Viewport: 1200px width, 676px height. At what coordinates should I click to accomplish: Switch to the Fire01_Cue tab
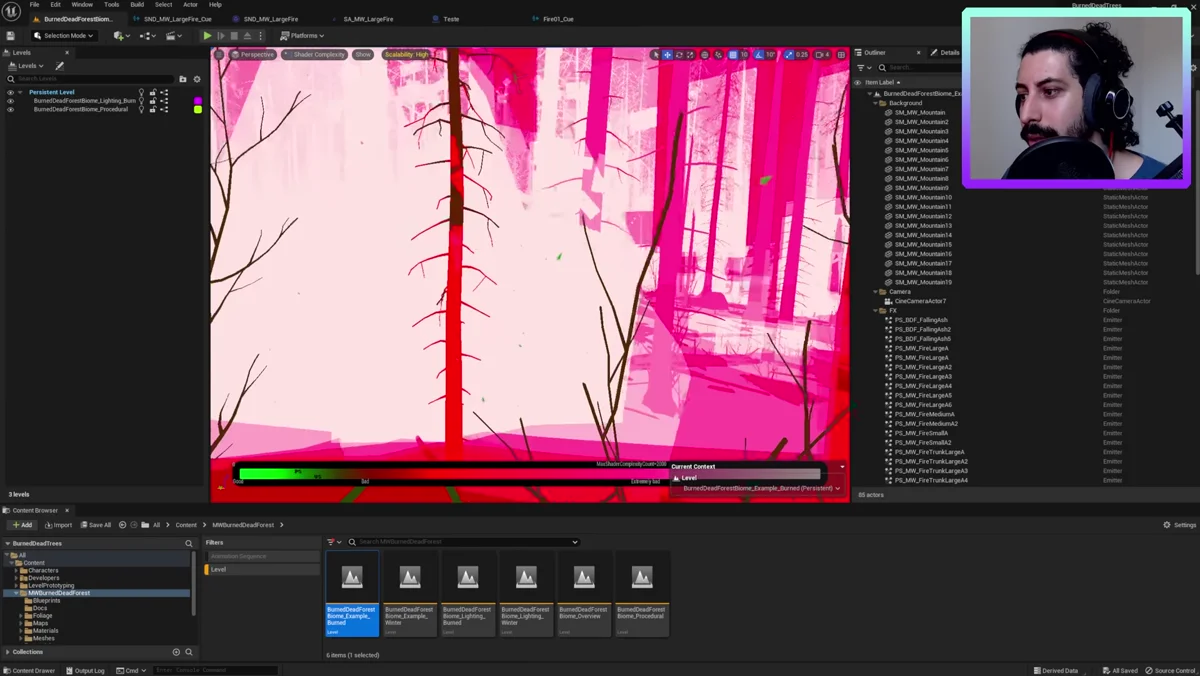click(x=558, y=19)
